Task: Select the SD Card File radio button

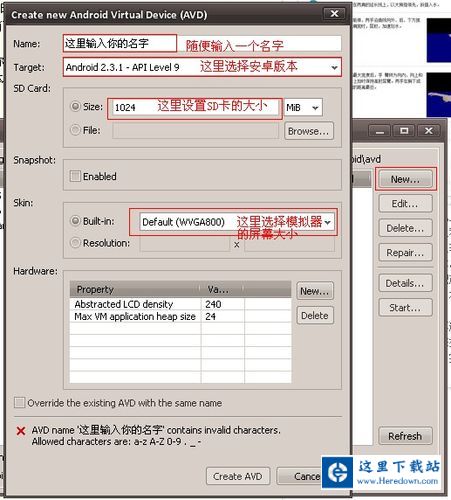Action: pos(76,130)
